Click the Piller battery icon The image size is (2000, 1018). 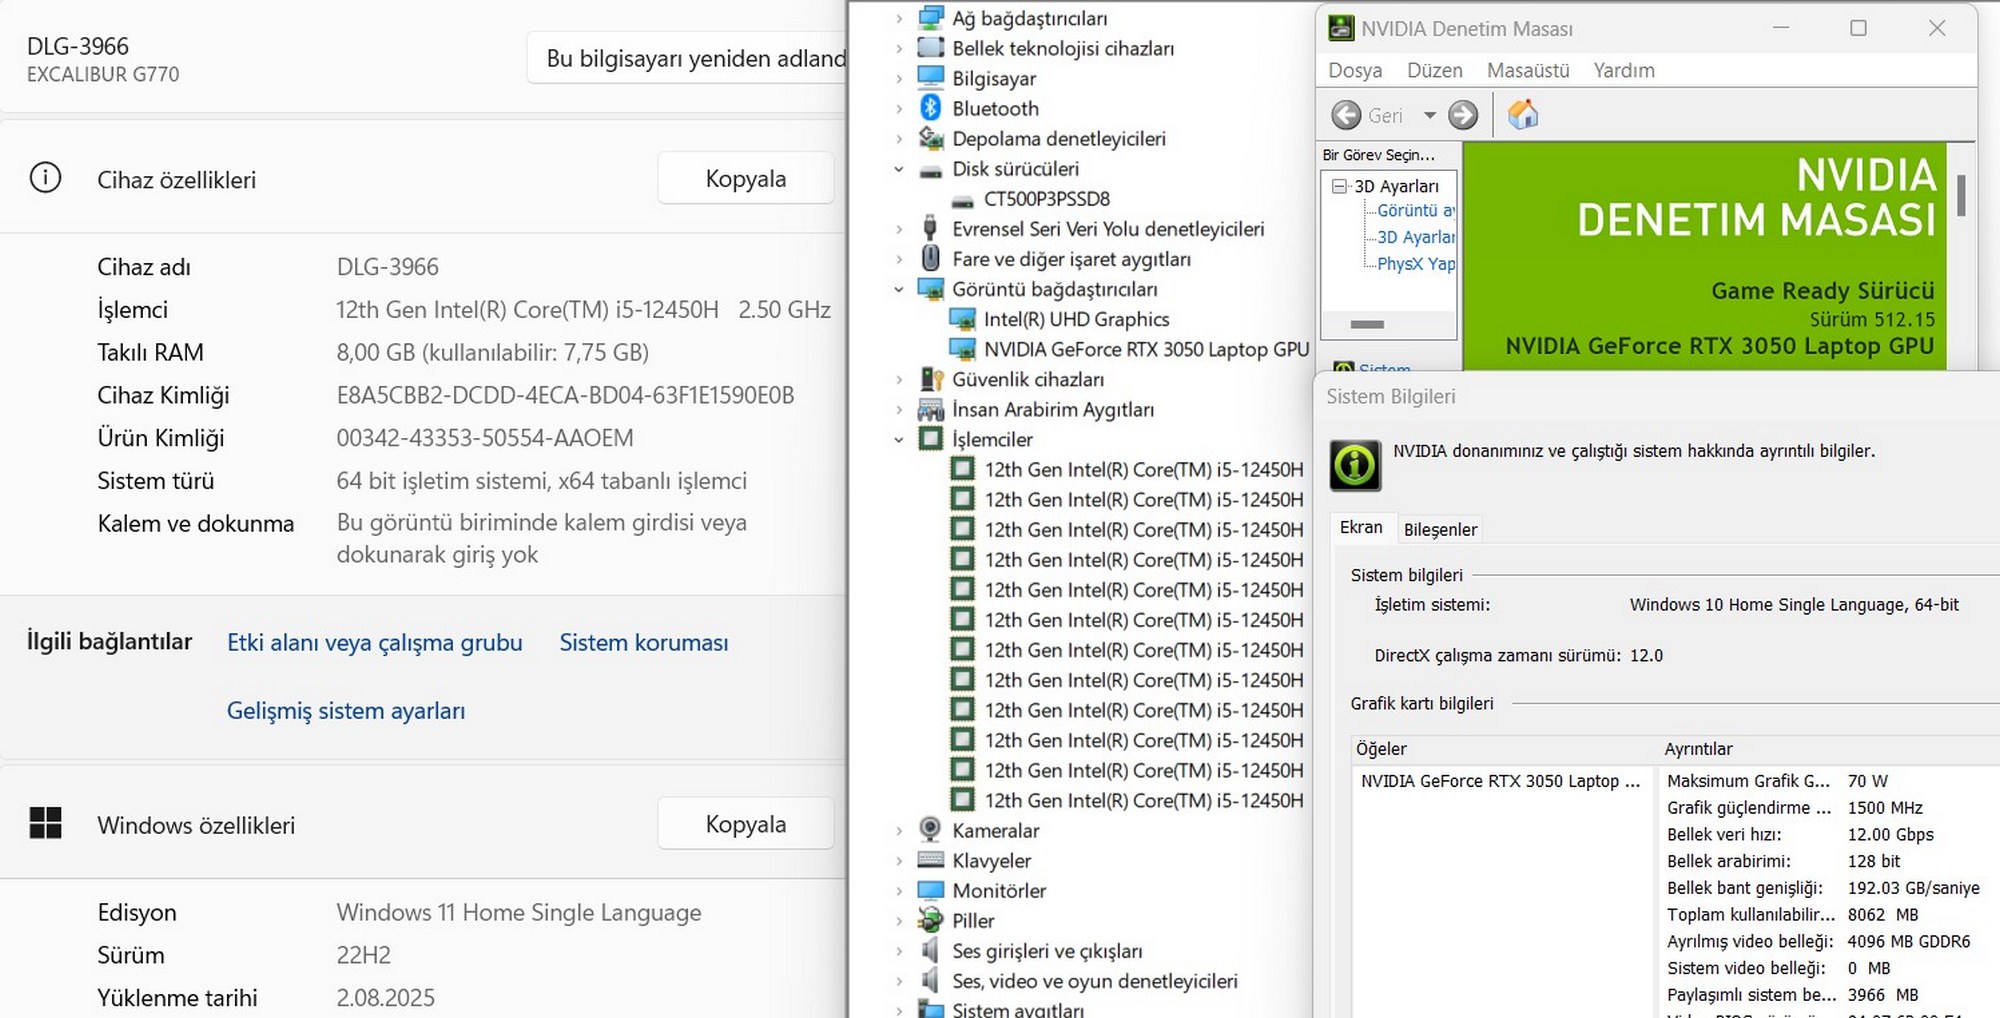click(x=930, y=920)
